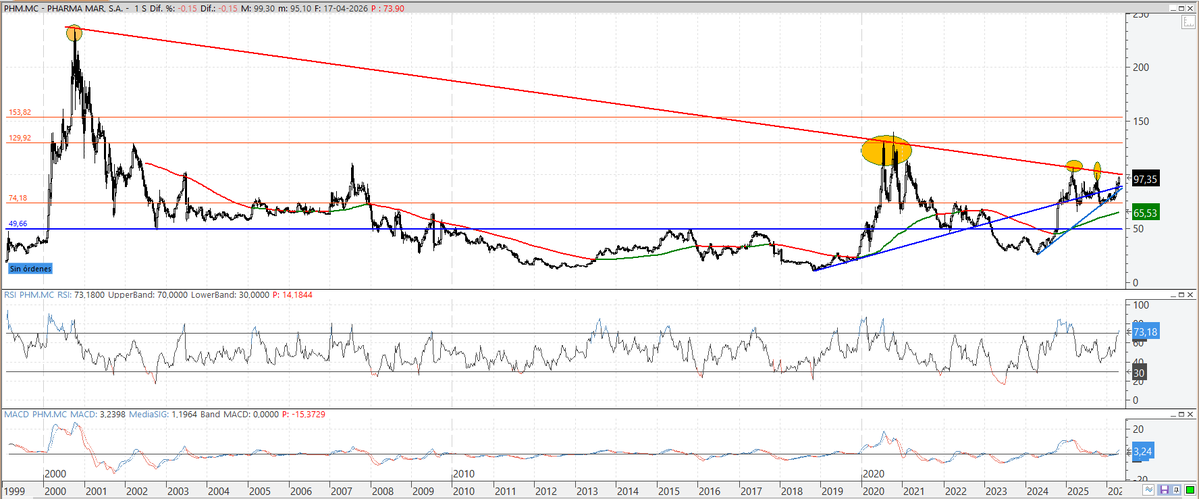Open the price axis scale settings icon
Image resolution: width=1199 pixels, height=499 pixels.
pos(1188,22)
